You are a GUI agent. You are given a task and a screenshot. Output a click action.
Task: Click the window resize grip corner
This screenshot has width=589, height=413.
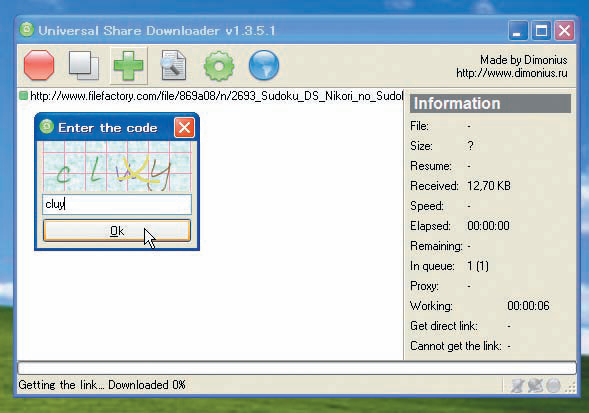pyautogui.click(x=571, y=388)
